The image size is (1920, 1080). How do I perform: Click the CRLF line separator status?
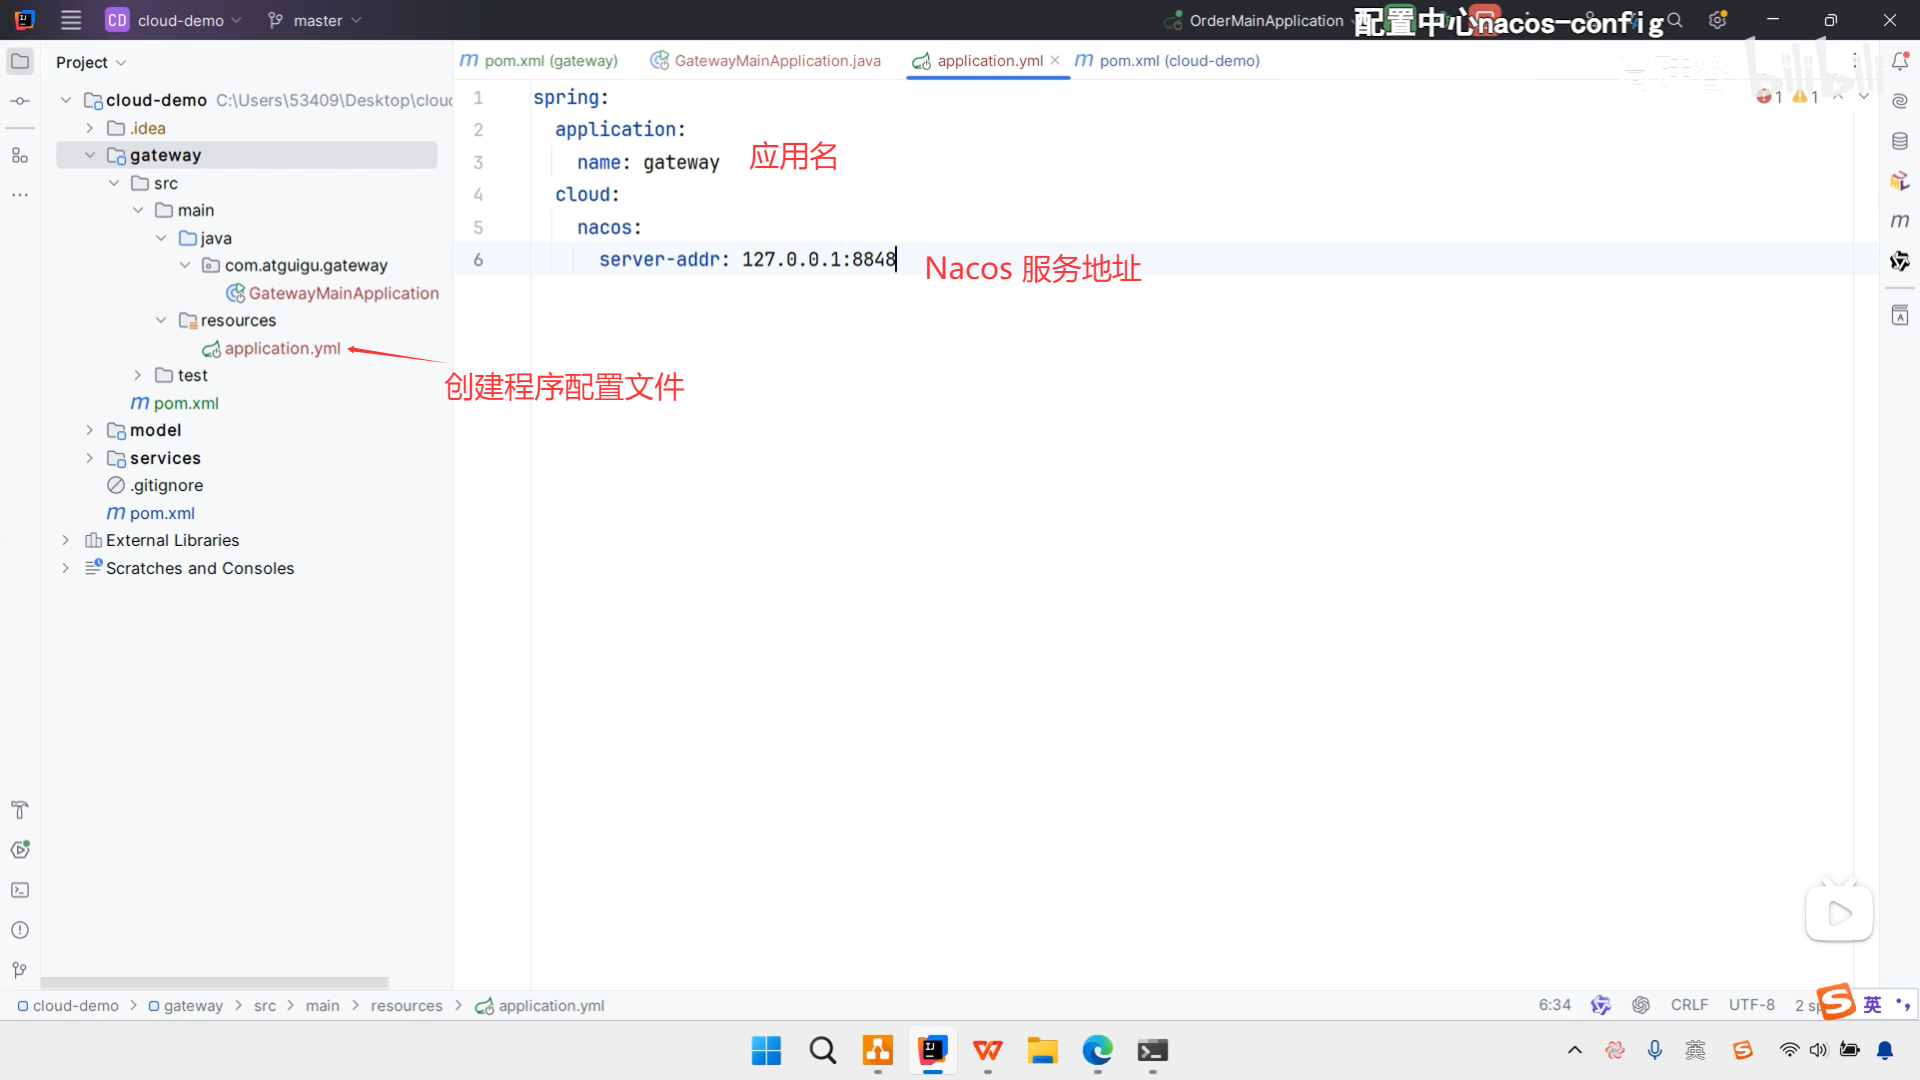pyautogui.click(x=1689, y=1005)
